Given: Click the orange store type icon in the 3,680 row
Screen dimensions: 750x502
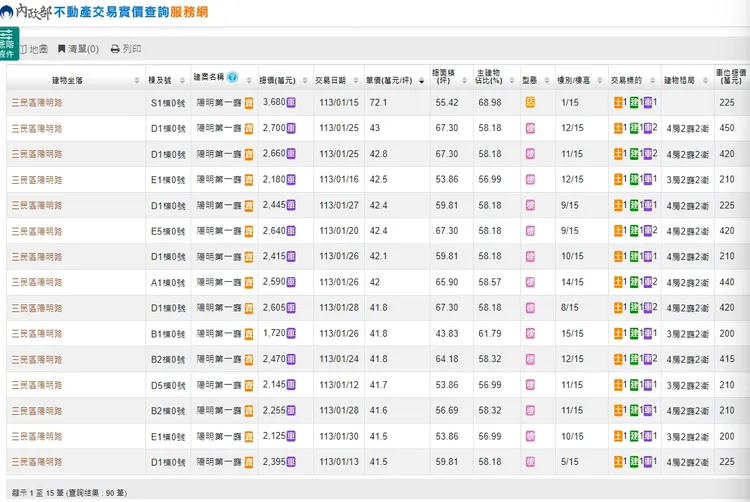Looking at the screenshot, I should pos(530,102).
